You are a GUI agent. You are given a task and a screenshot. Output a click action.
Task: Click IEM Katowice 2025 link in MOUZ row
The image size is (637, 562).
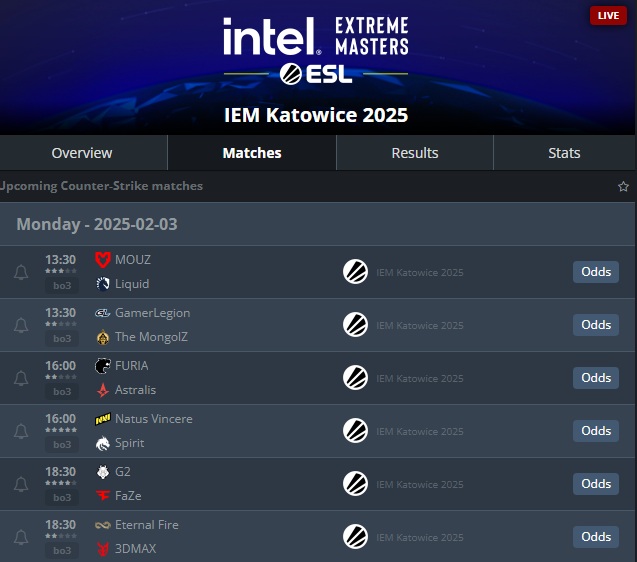tap(420, 272)
